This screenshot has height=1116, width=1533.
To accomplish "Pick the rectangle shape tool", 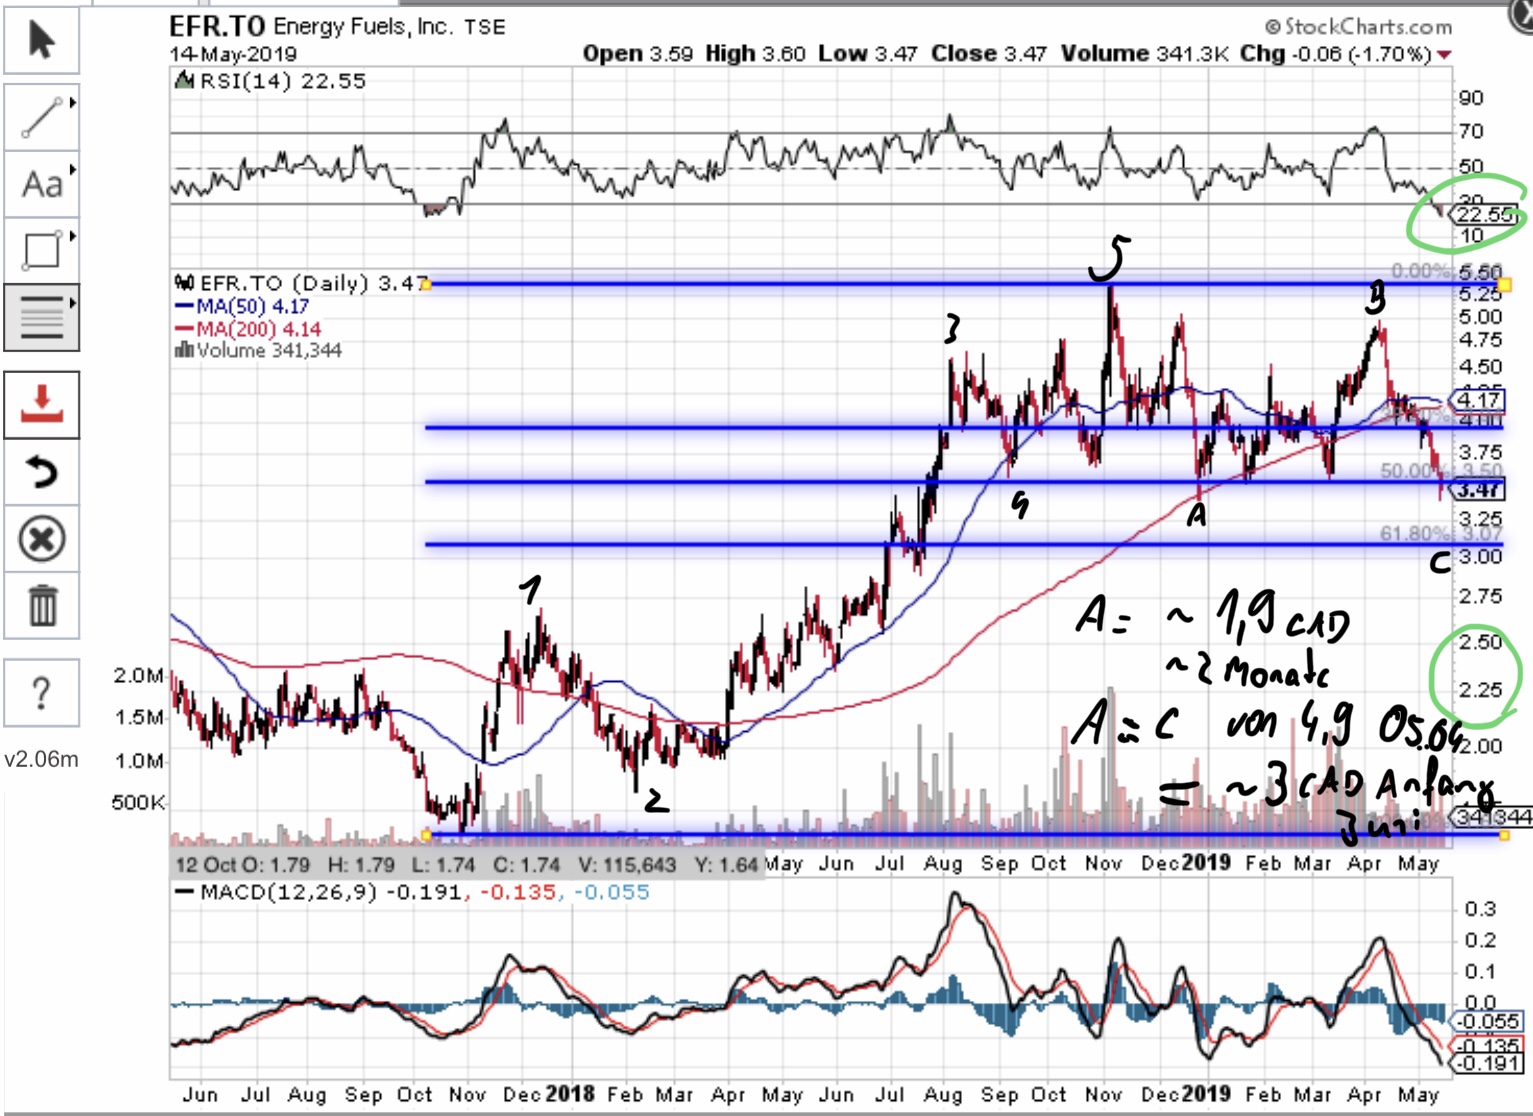I will 41,250.
